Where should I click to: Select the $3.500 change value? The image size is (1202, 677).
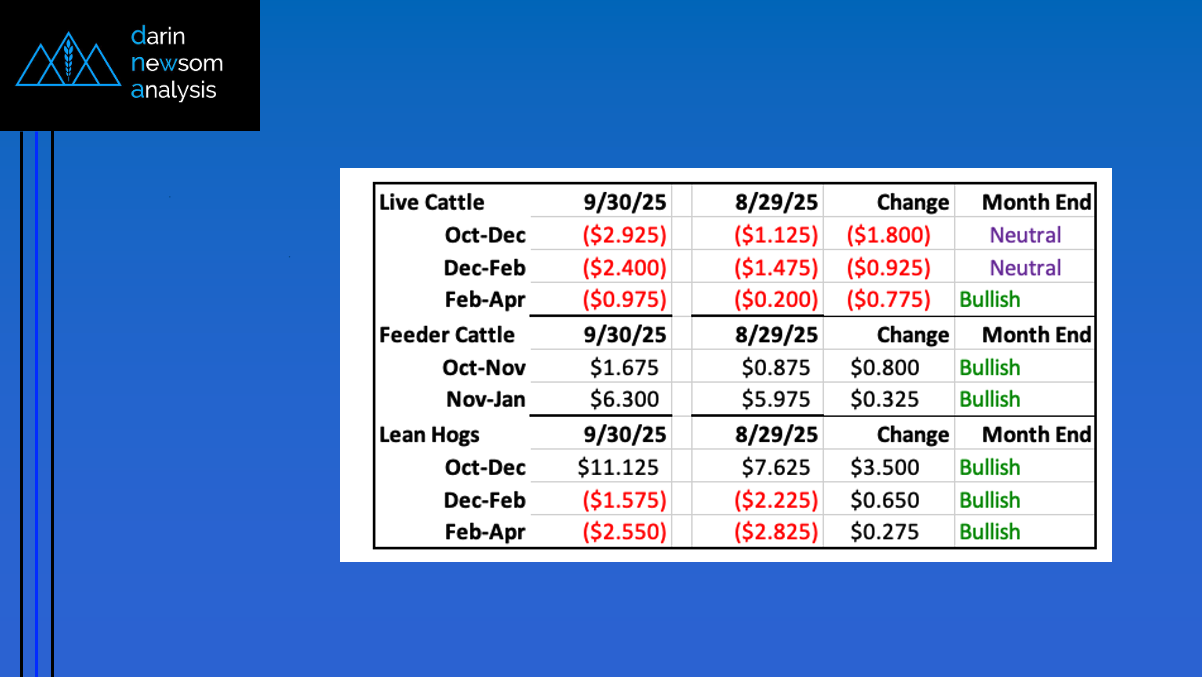coord(884,467)
